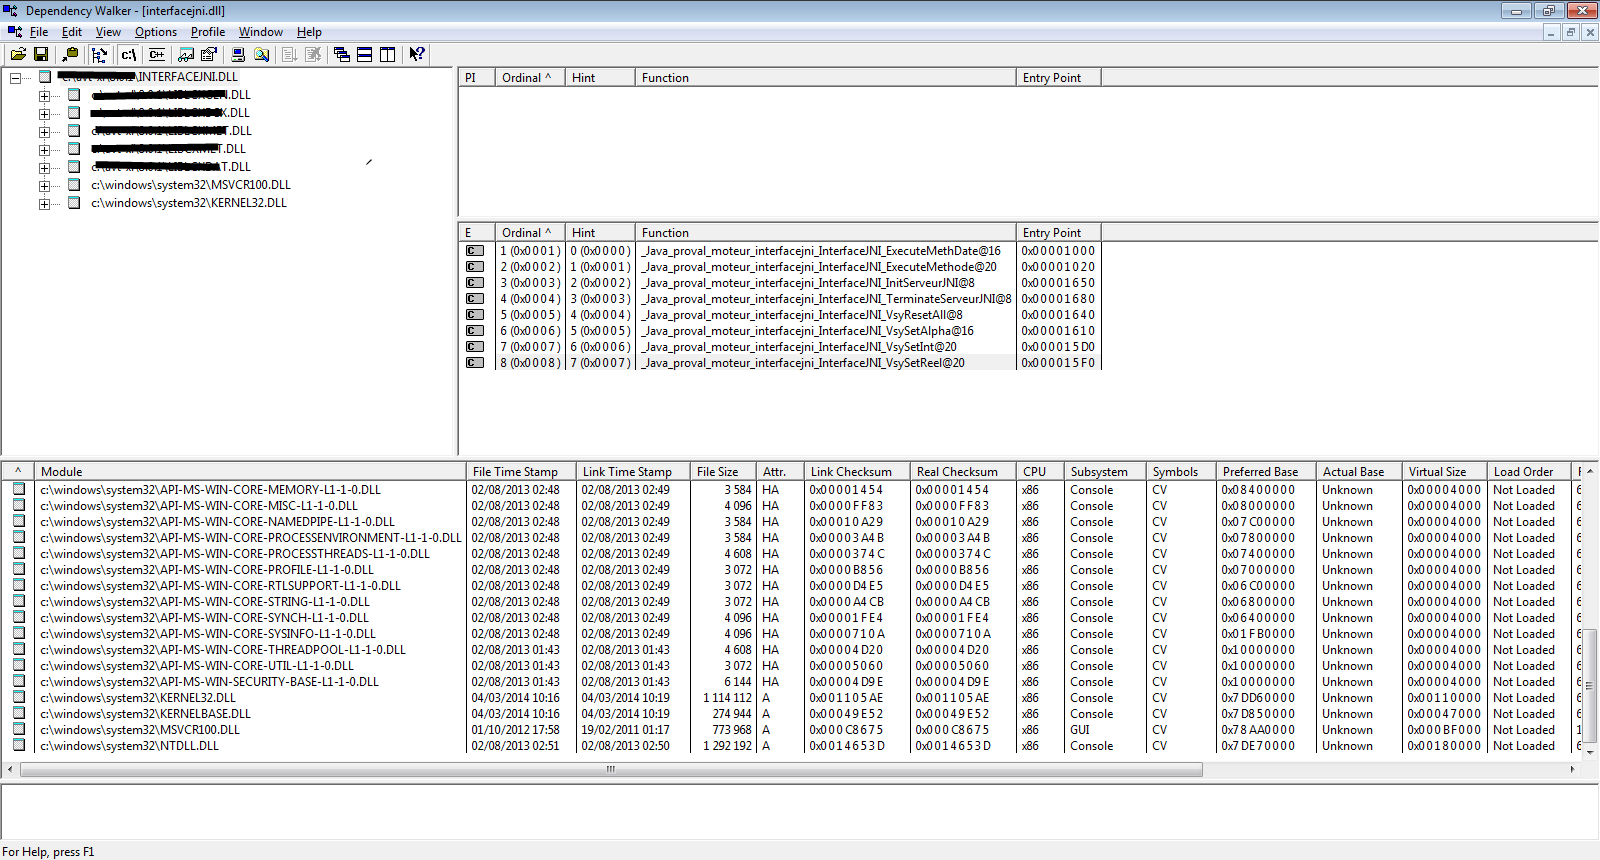
Task: Open the Profile menu
Action: (x=208, y=32)
